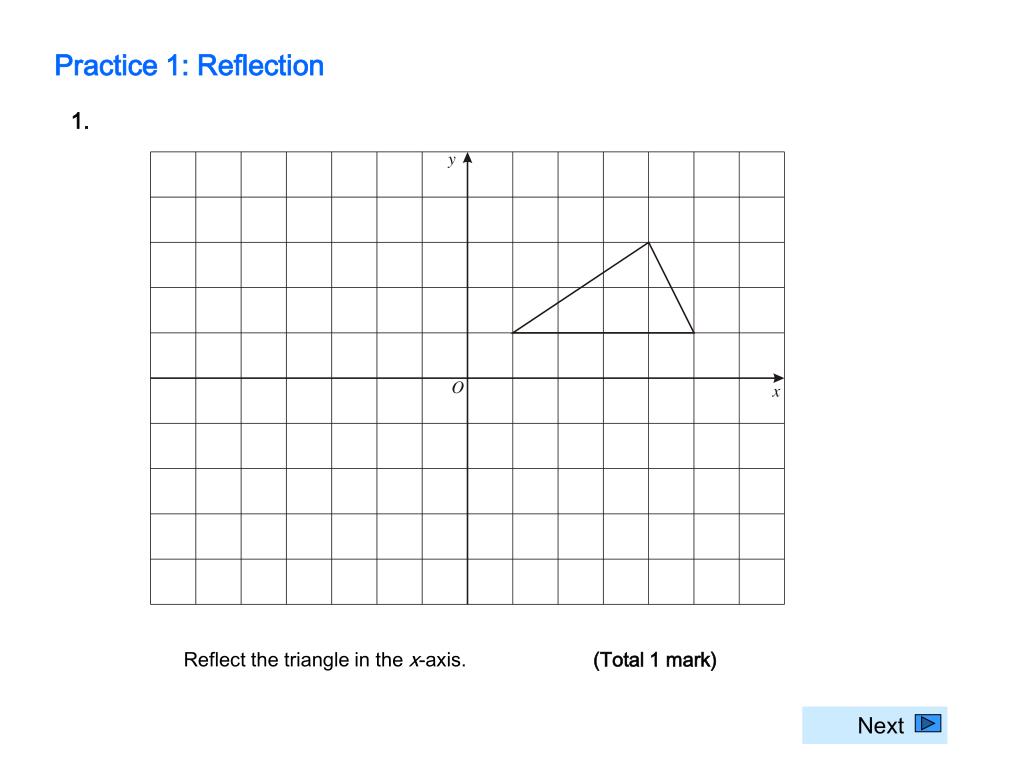Click question number 1. label

point(80,121)
